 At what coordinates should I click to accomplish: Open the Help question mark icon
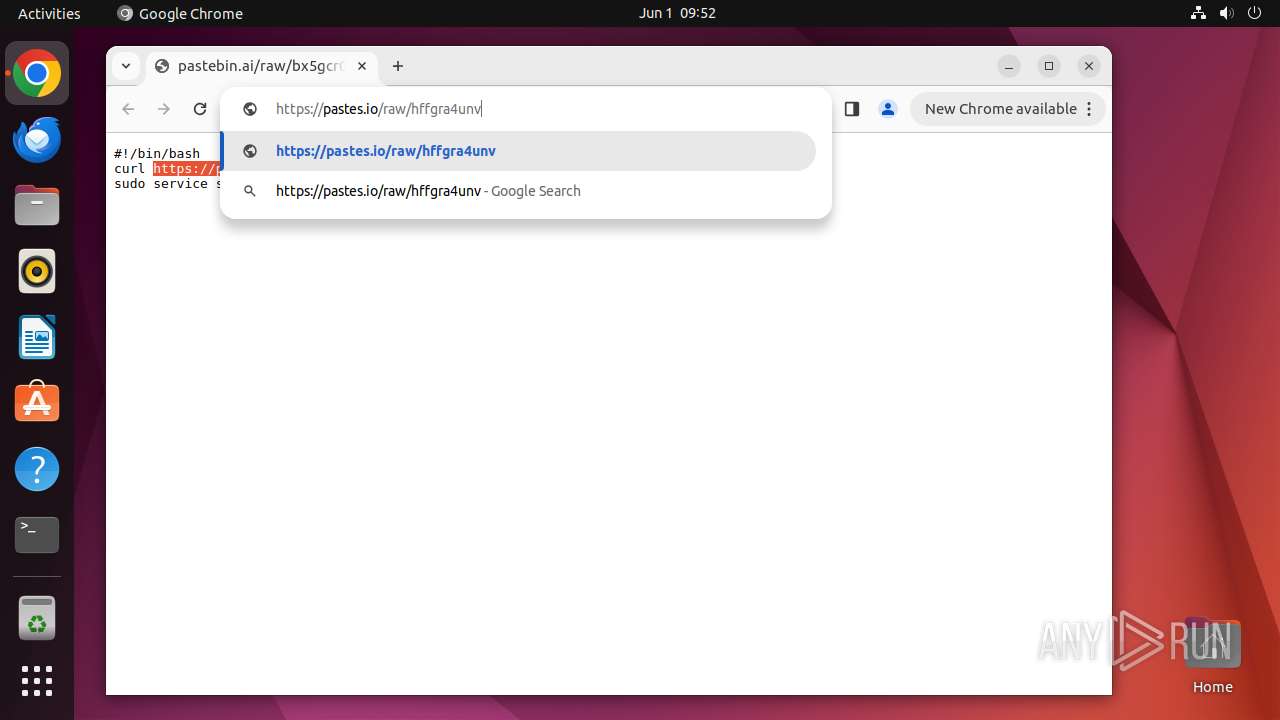(37, 469)
